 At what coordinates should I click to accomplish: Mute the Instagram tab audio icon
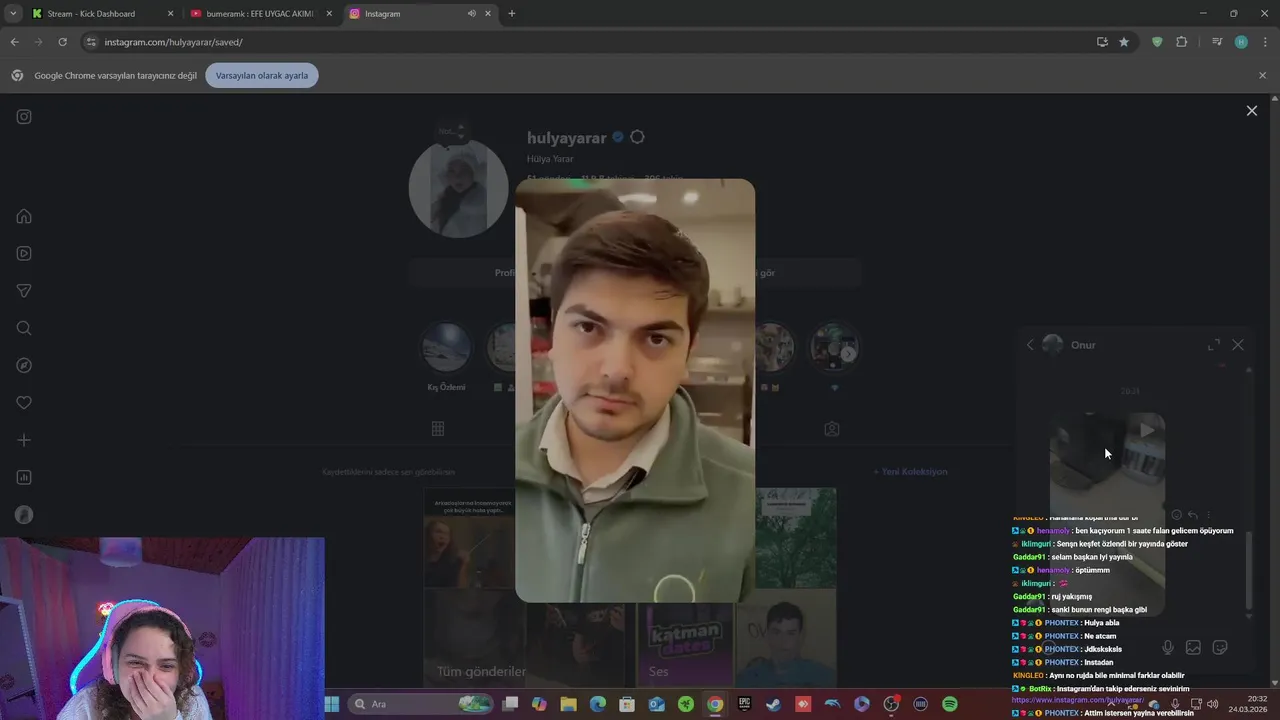point(471,14)
